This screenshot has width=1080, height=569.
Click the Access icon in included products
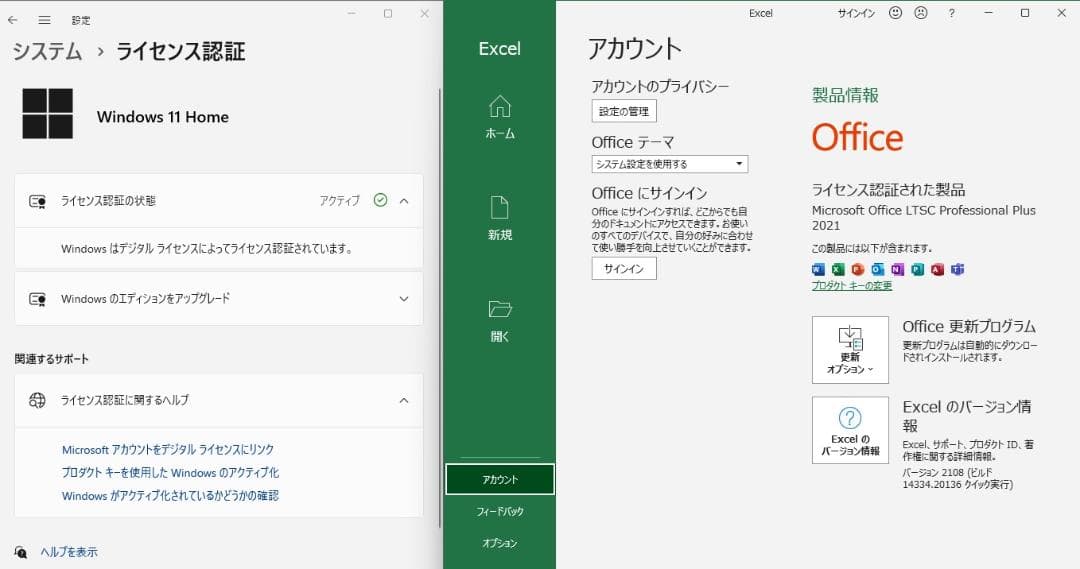point(937,269)
